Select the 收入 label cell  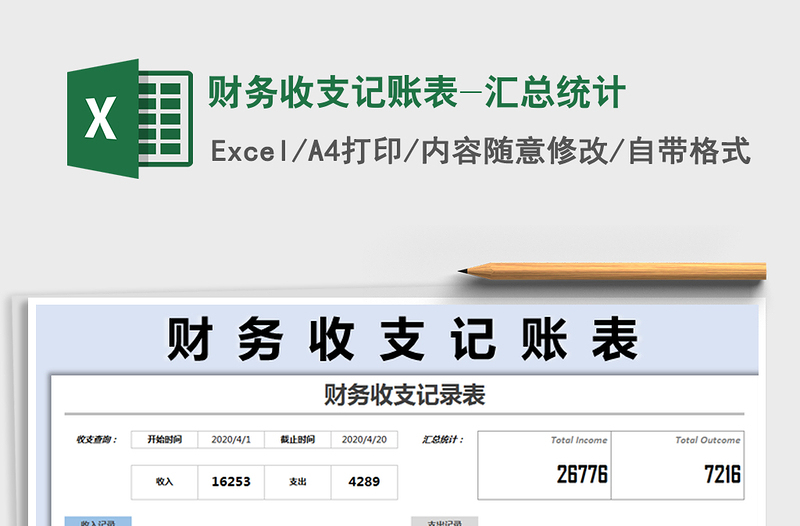(164, 482)
